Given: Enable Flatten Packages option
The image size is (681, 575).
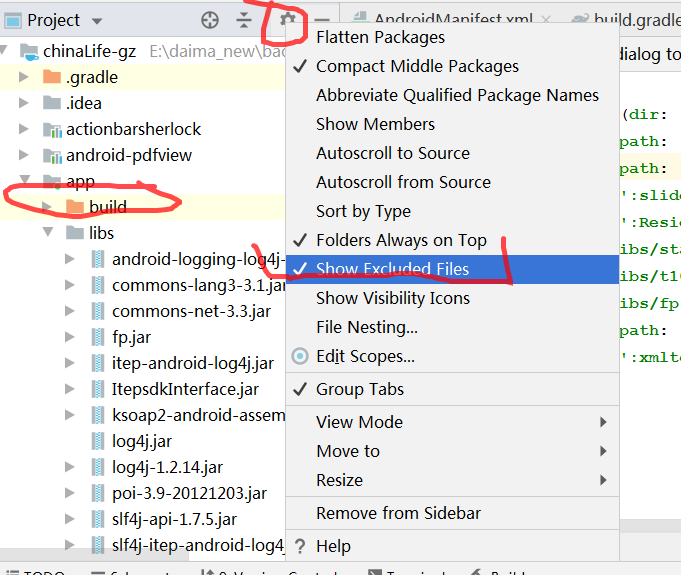Looking at the screenshot, I should click(452, 37).
